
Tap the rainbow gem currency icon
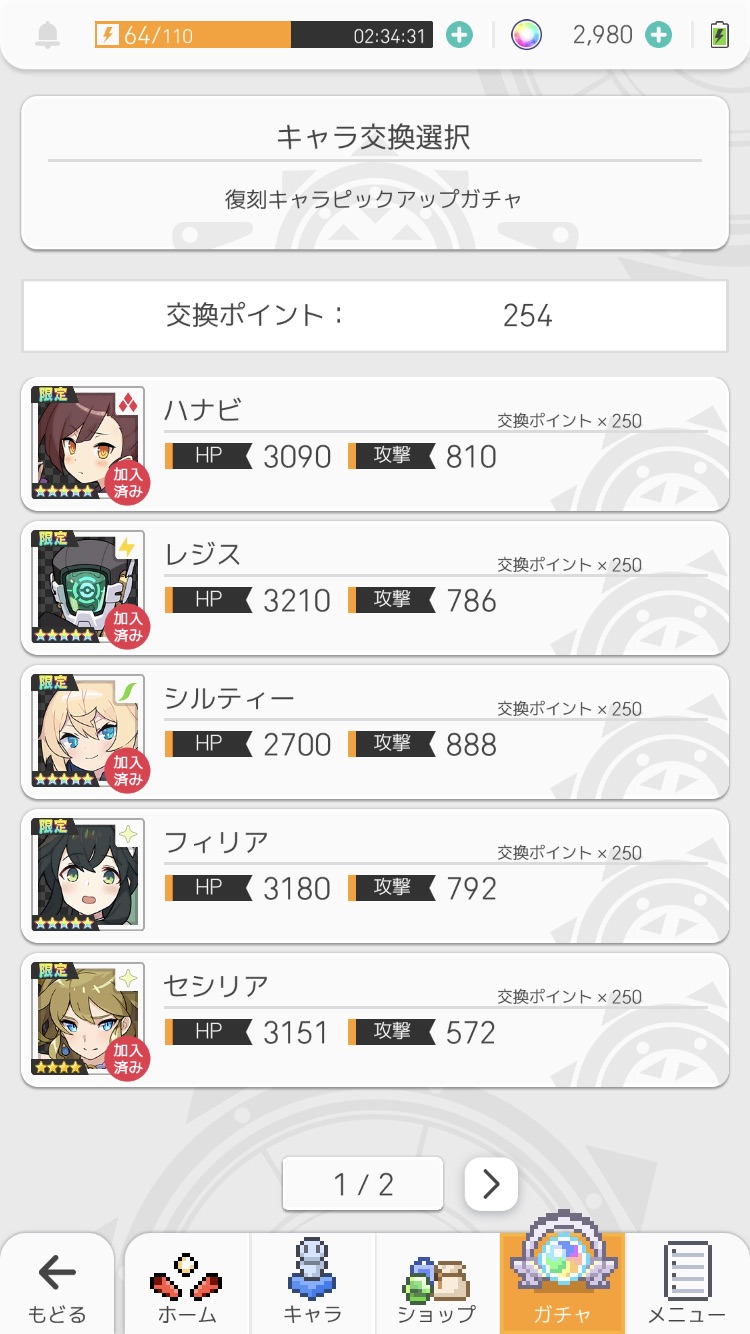[x=526, y=36]
